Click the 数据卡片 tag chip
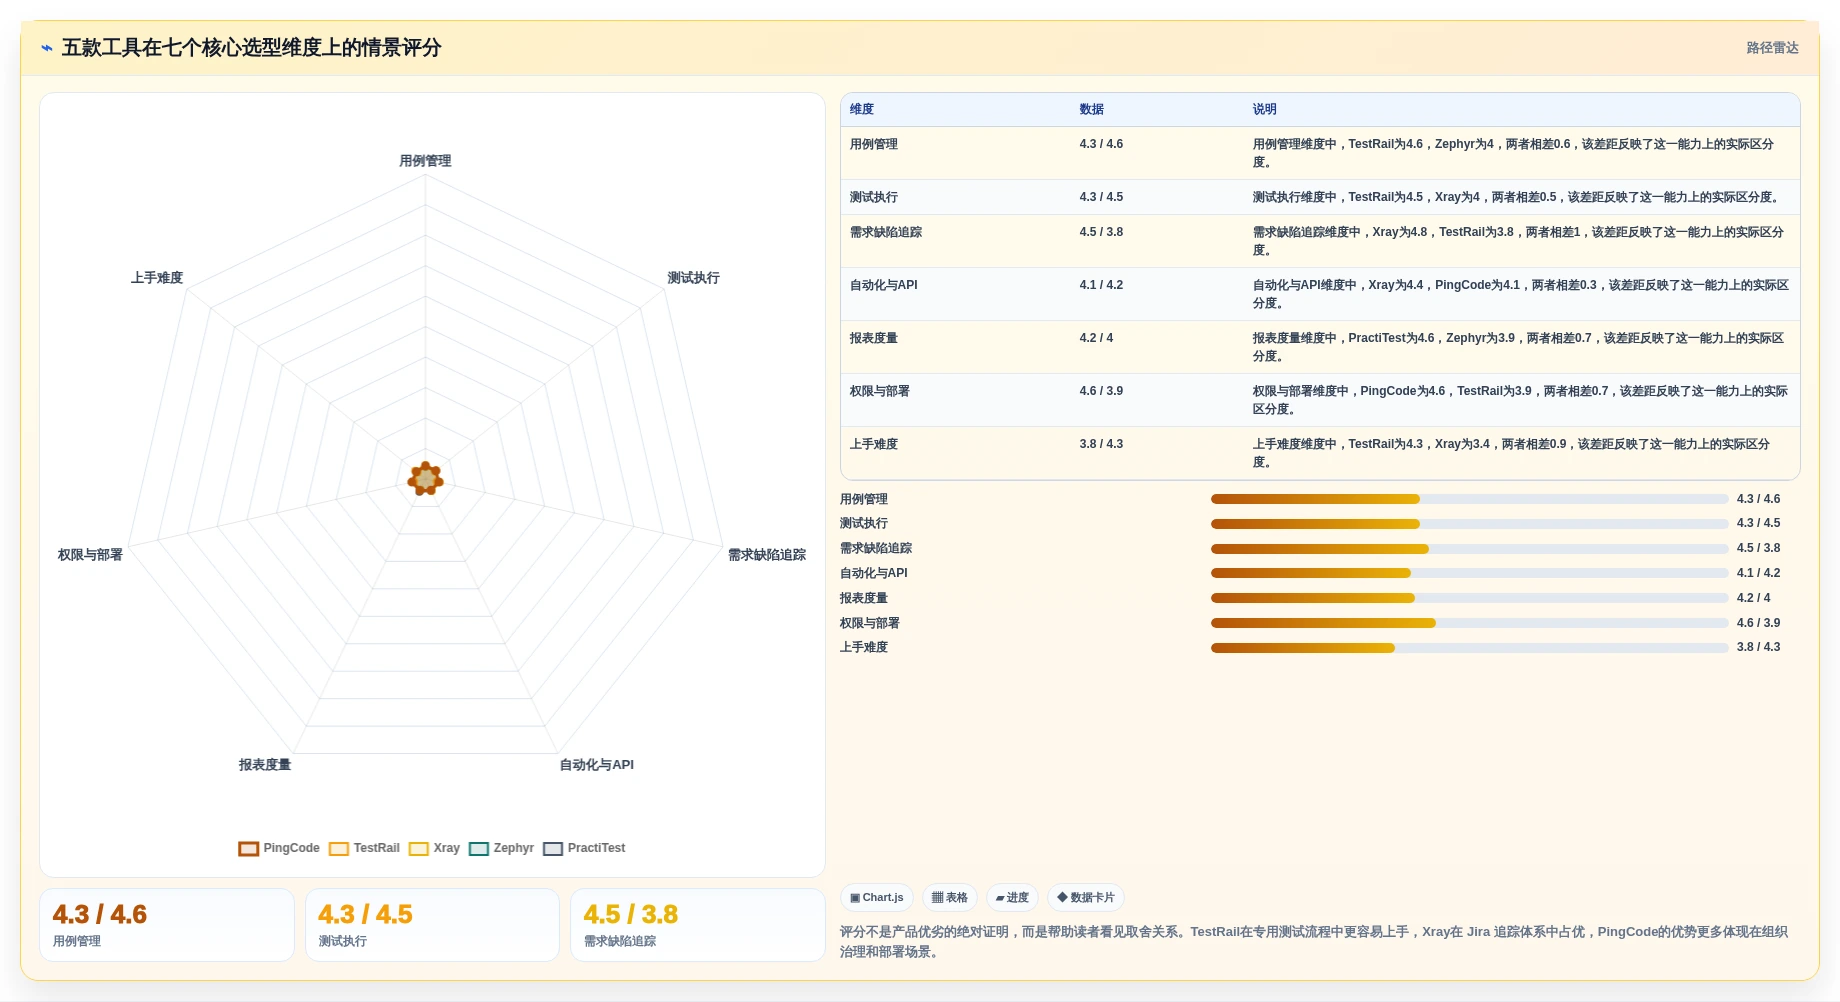Viewport: 1840px width, 1002px height. [1085, 898]
